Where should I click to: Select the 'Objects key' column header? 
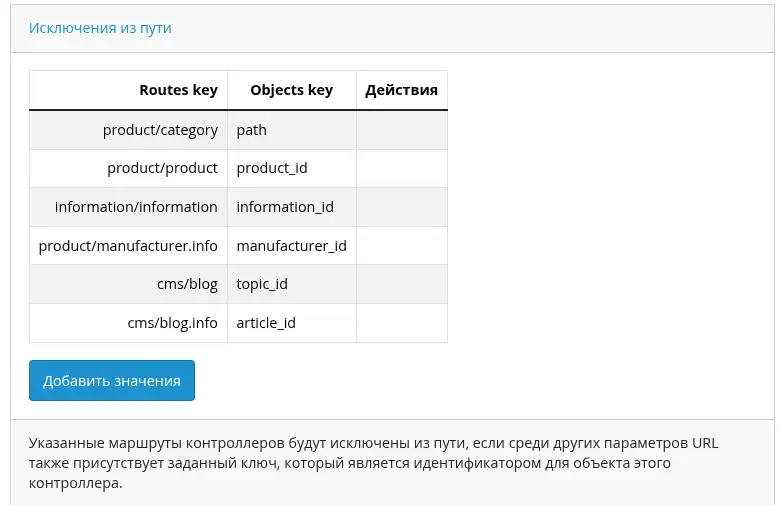(x=291, y=90)
